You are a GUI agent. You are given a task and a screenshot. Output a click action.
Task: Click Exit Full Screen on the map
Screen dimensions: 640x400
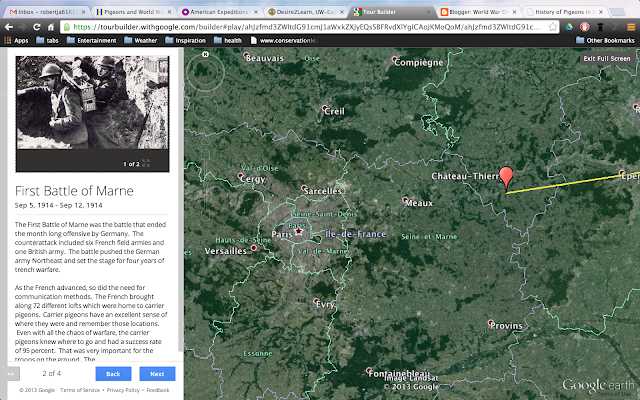tap(607, 58)
